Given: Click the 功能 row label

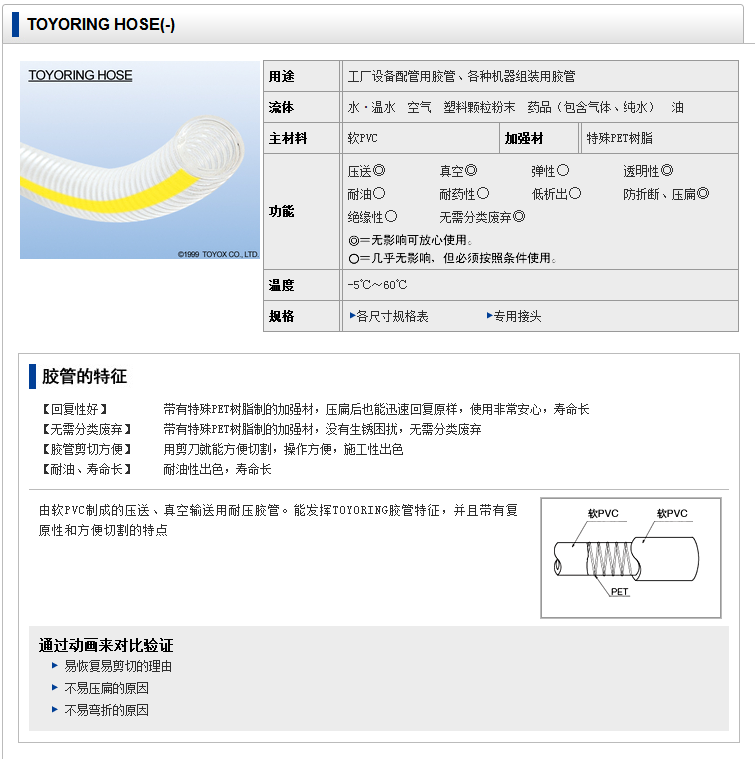Looking at the screenshot, I should [x=282, y=212].
